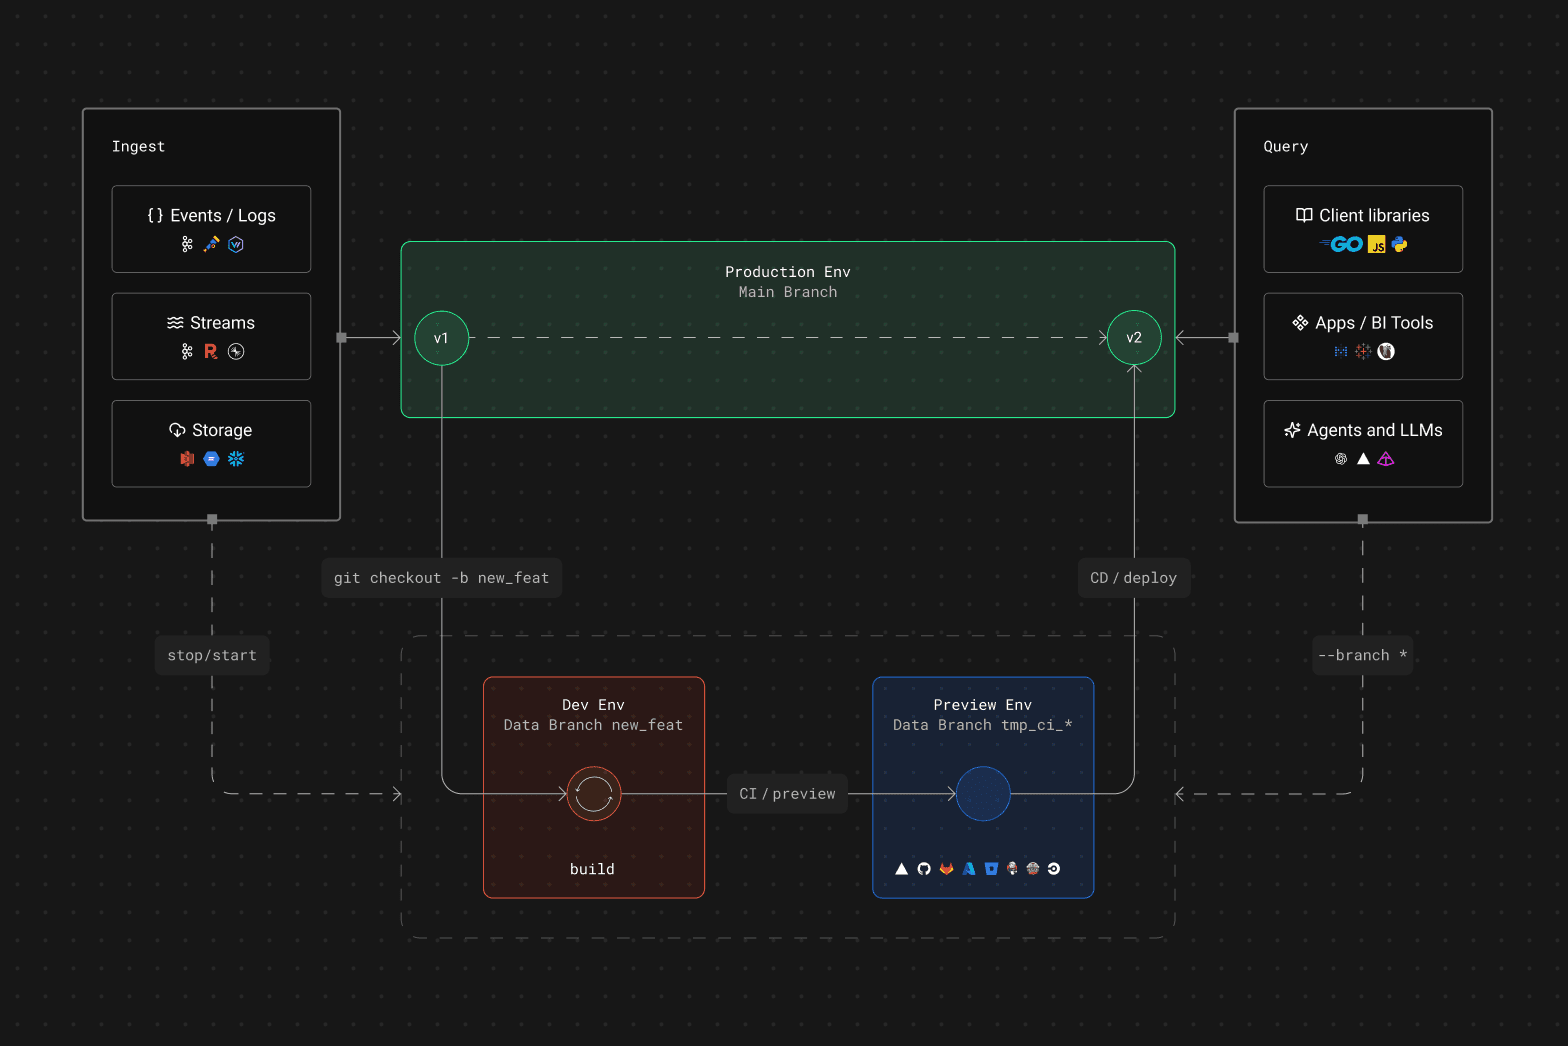Select the yellow JS logo
1568x1046 pixels.
[1377, 245]
